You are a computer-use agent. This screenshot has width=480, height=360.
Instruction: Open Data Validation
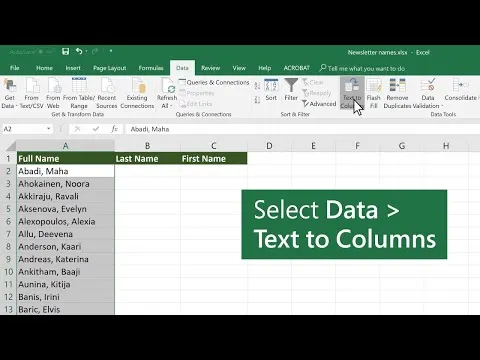(x=428, y=93)
